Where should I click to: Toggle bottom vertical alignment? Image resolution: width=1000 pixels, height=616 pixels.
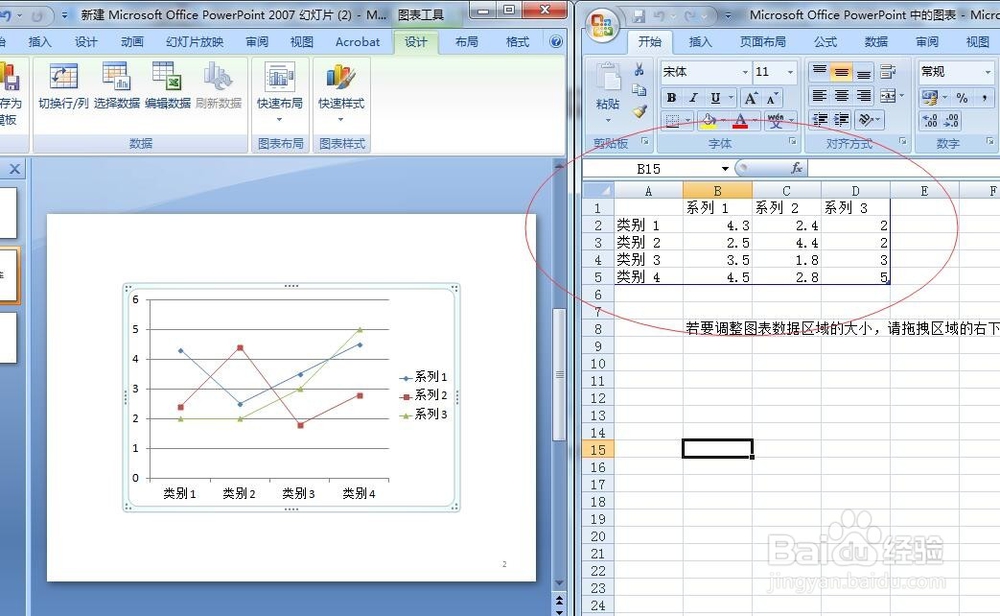click(864, 71)
